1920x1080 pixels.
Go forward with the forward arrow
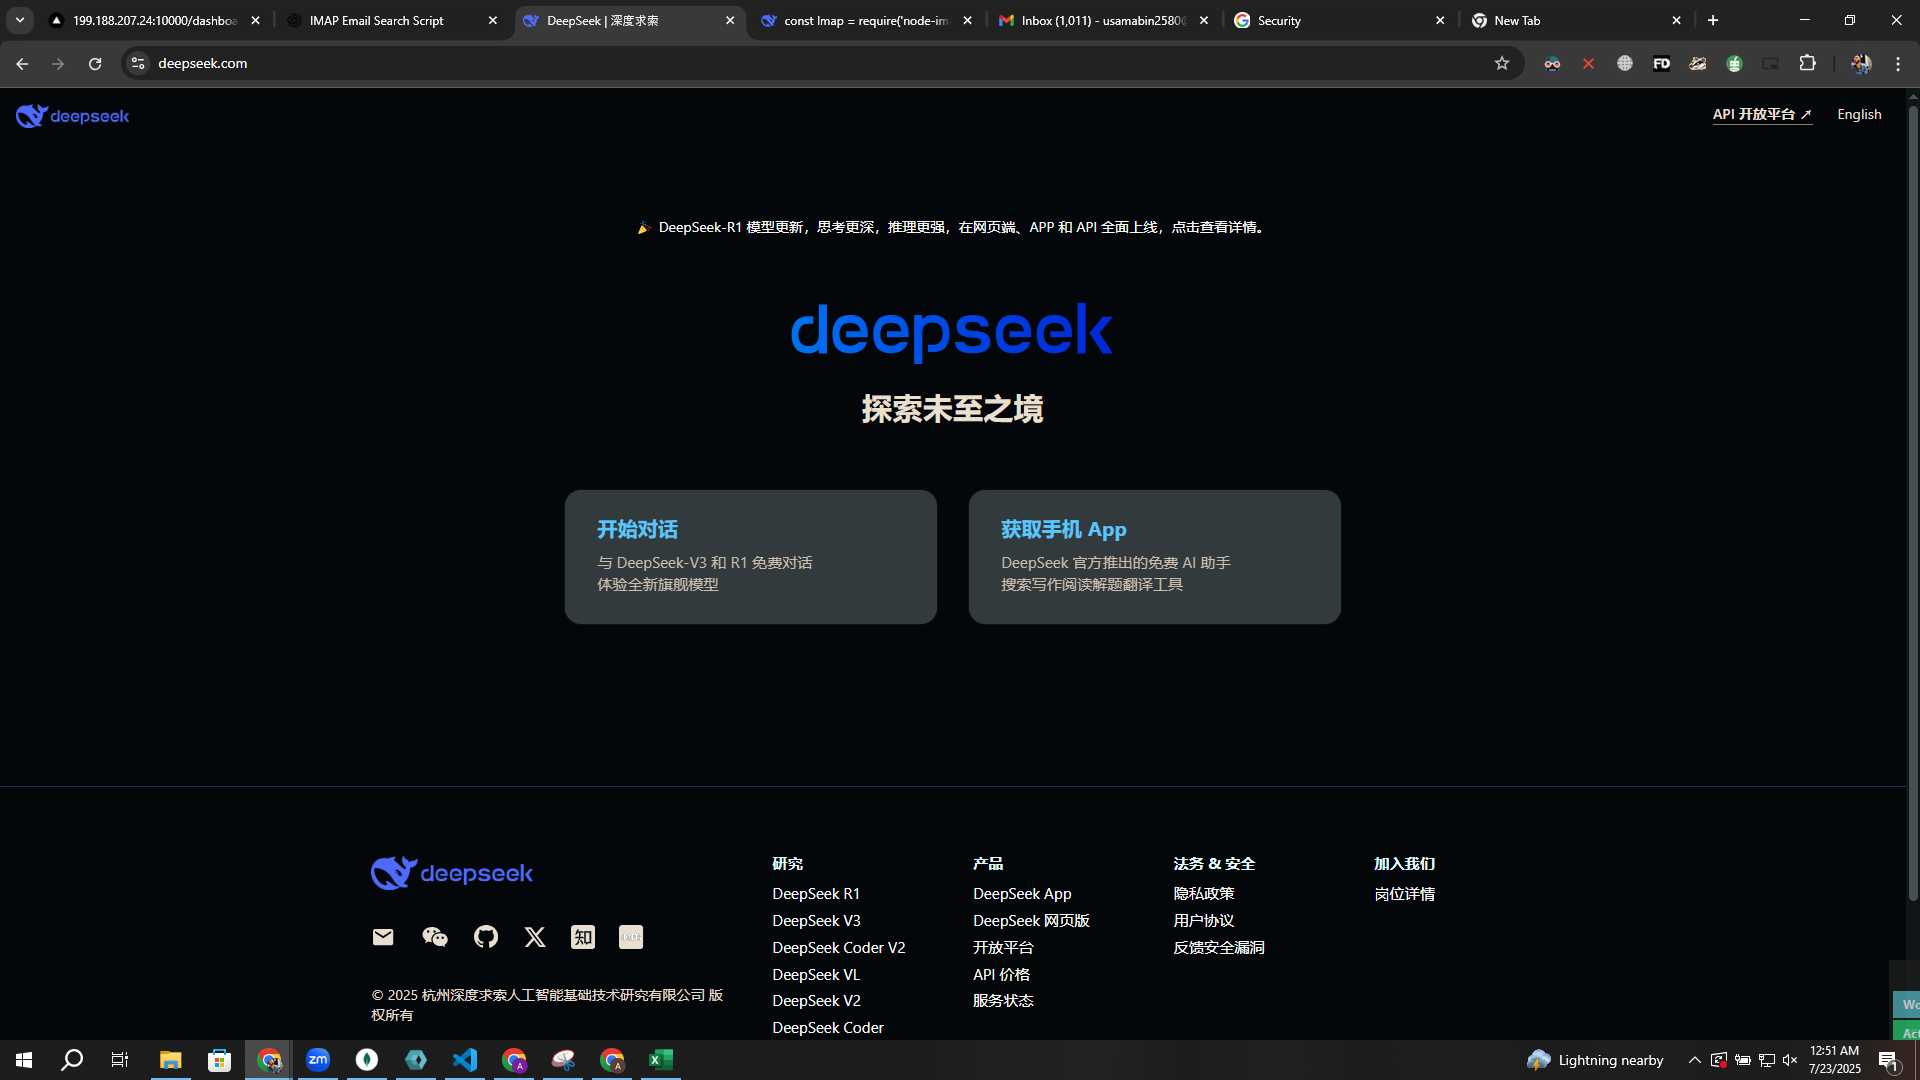click(58, 63)
